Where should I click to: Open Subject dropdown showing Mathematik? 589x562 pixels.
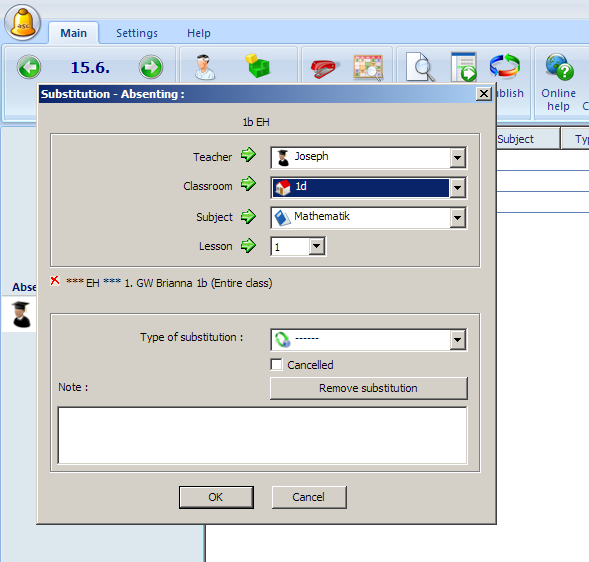coord(369,218)
